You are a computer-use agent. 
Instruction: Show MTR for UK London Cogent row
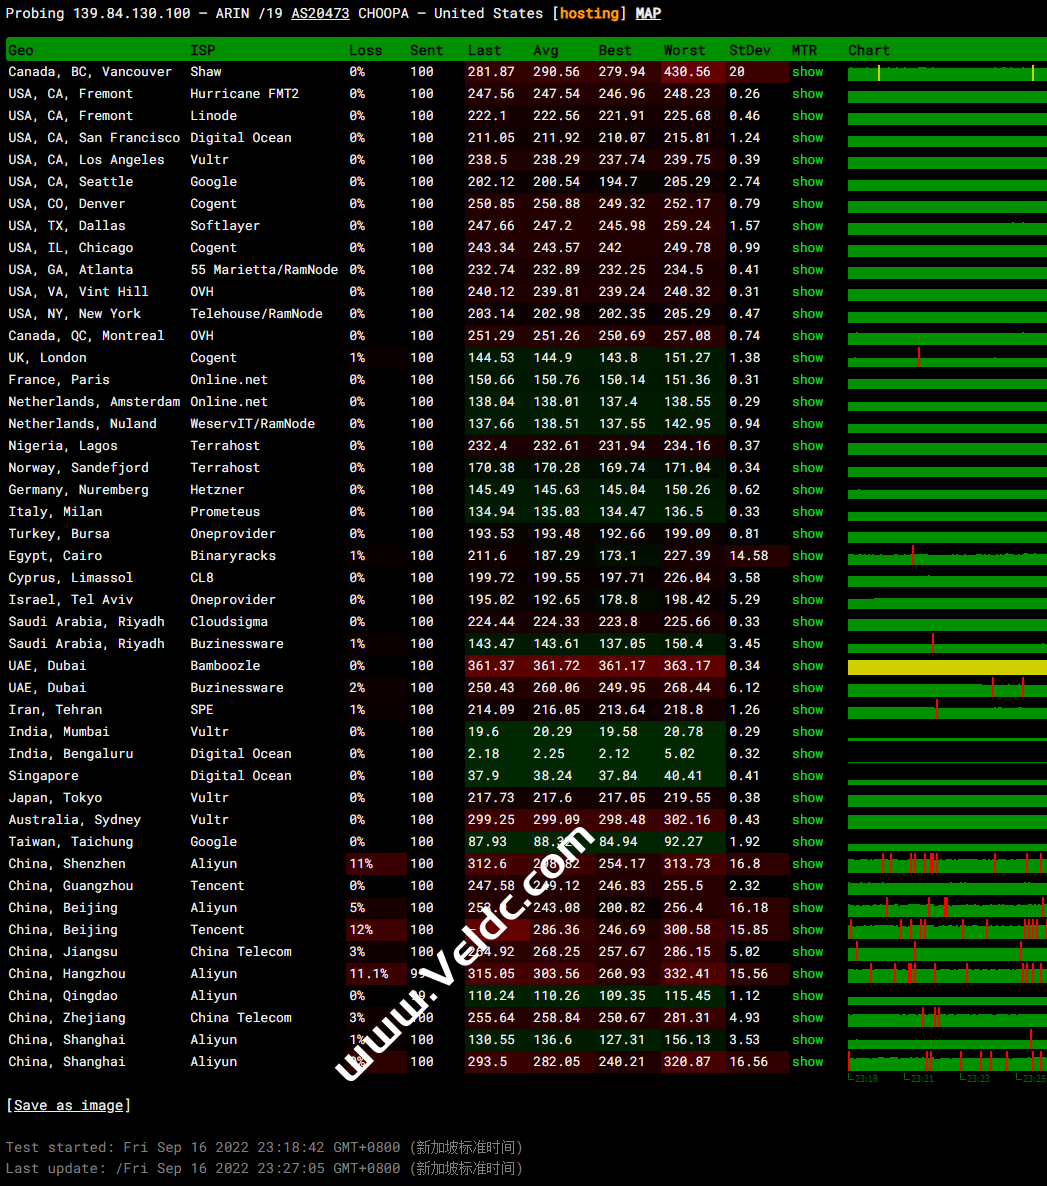pyautogui.click(x=807, y=358)
